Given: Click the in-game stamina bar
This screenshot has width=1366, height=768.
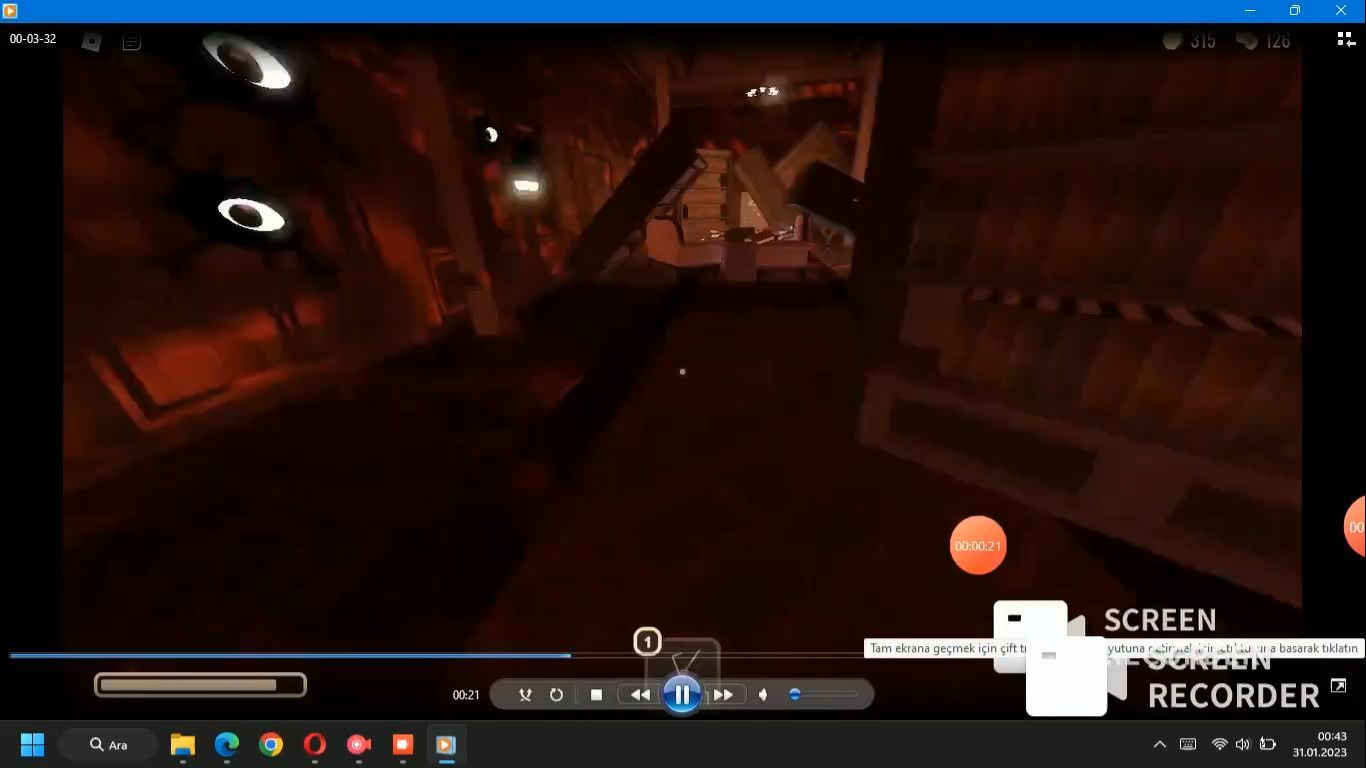Looking at the screenshot, I should click(x=200, y=685).
